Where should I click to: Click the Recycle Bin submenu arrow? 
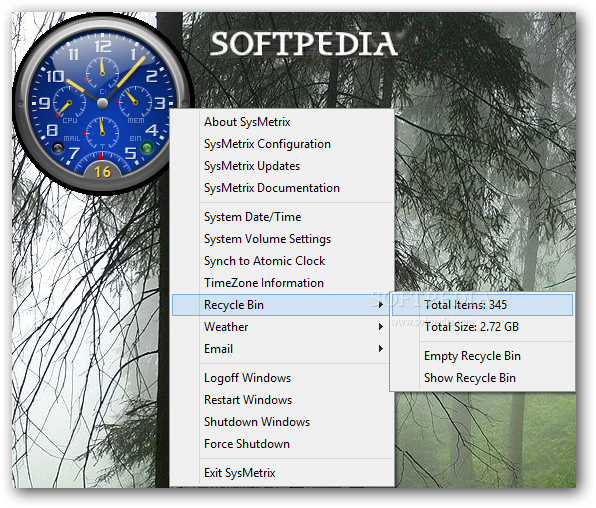pos(381,305)
